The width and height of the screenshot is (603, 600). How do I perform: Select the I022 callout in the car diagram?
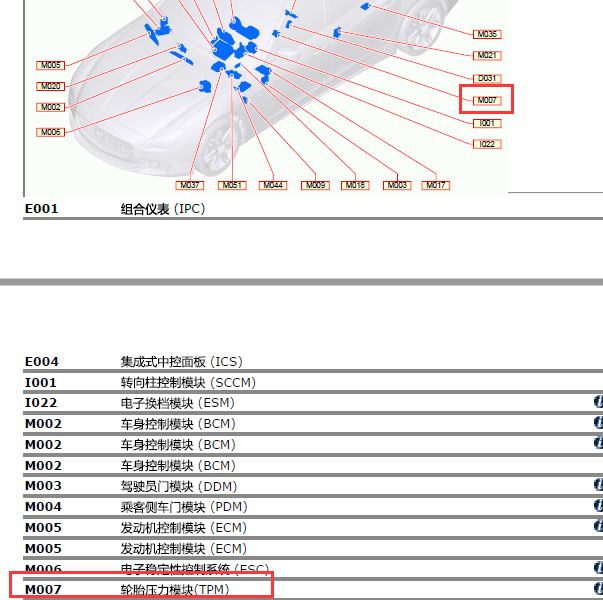[x=487, y=144]
